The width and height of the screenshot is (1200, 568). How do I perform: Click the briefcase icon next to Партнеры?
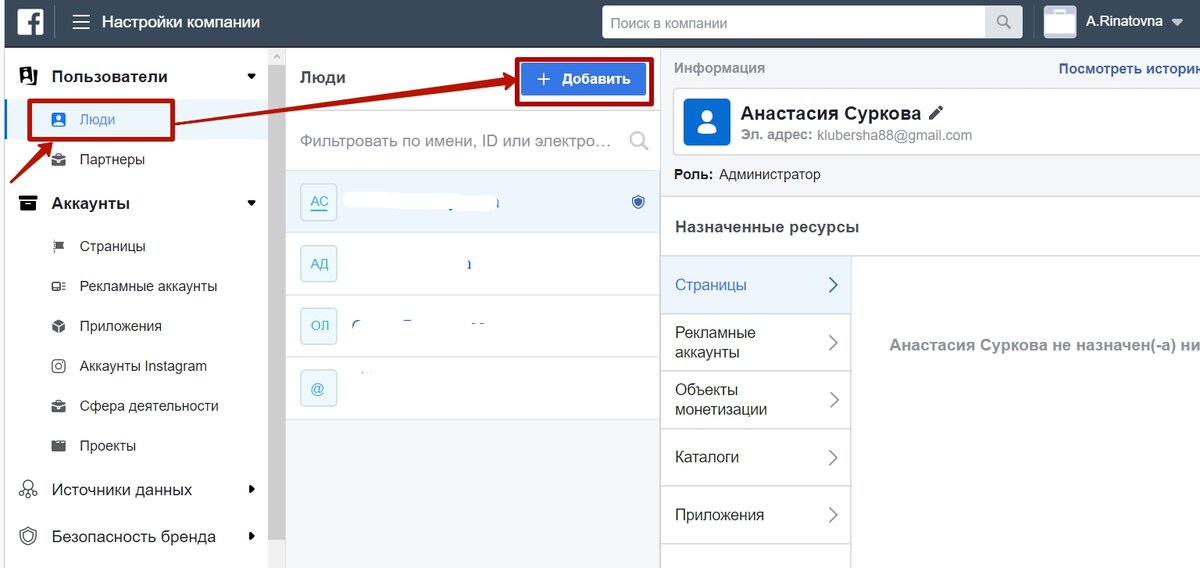(x=59, y=159)
